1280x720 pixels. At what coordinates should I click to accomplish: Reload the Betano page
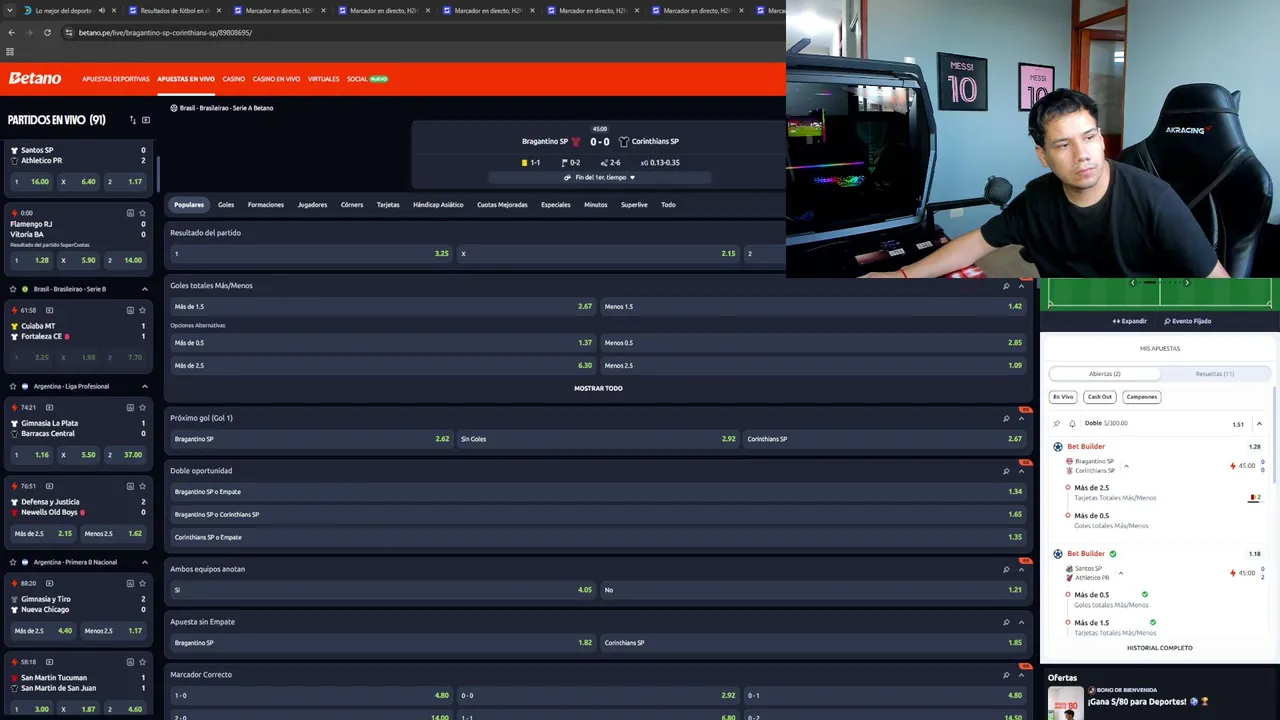47,32
